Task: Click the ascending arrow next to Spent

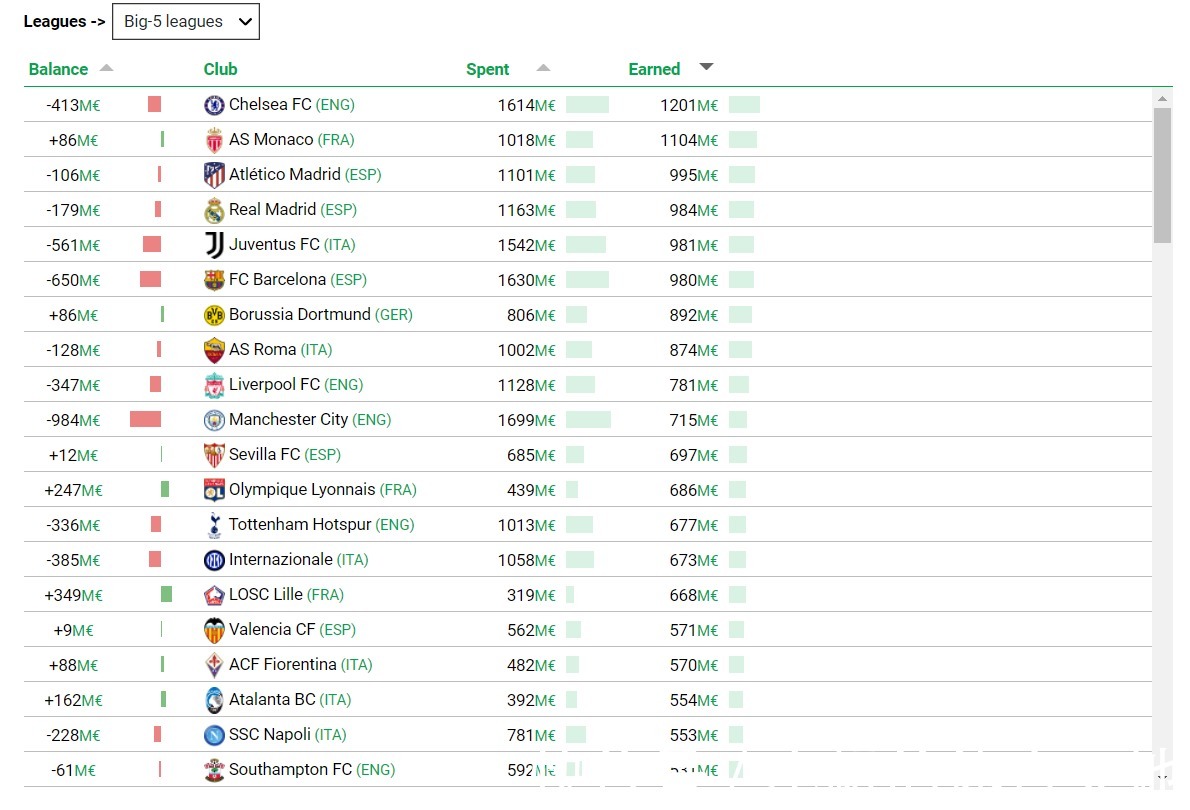Action: tap(543, 68)
